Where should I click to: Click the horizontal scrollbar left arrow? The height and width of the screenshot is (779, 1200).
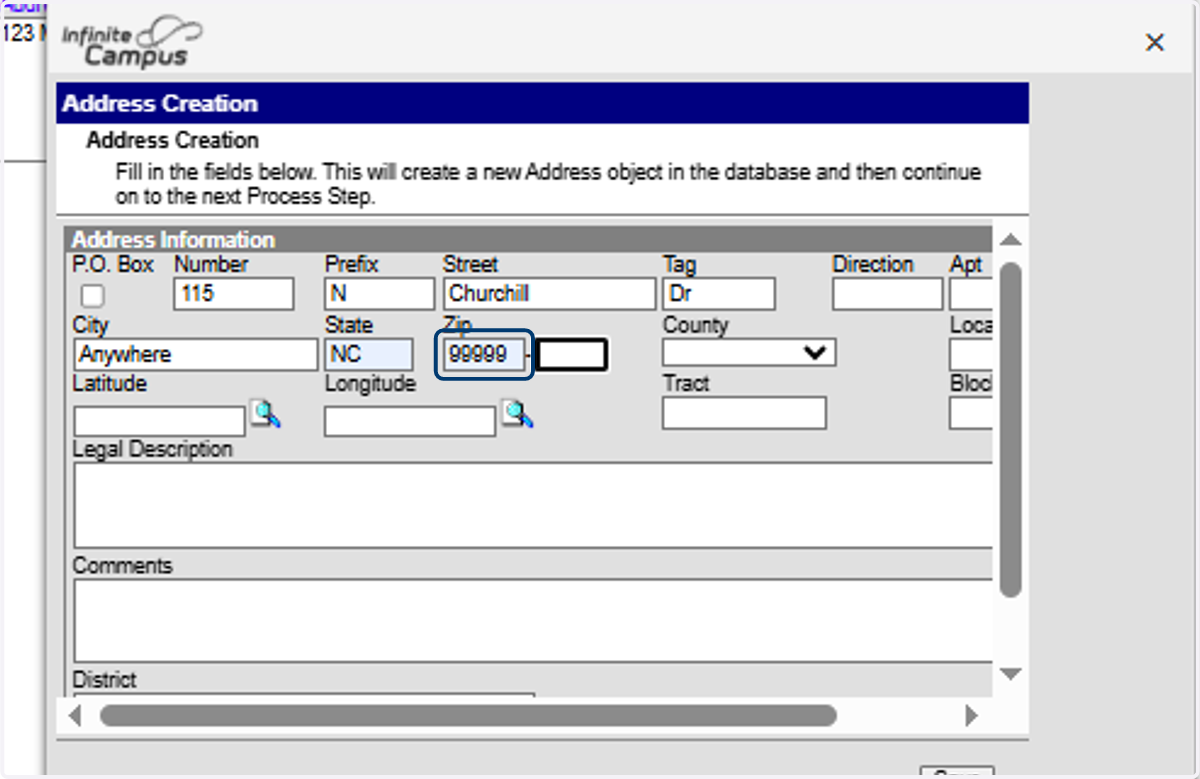pos(75,715)
